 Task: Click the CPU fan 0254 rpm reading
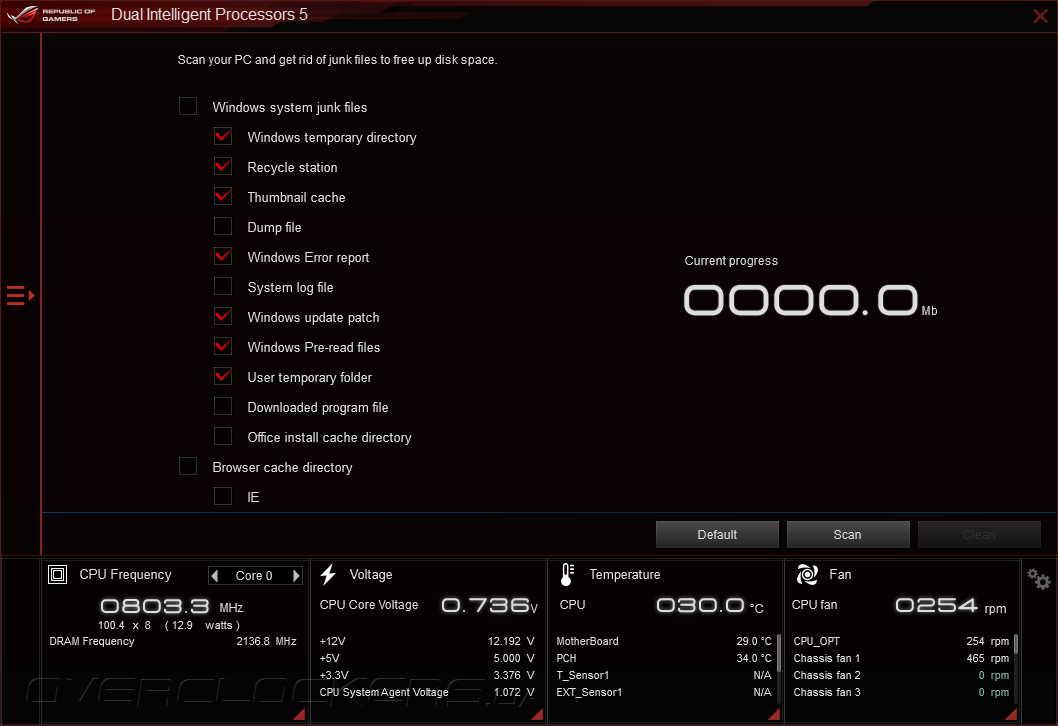click(951, 605)
